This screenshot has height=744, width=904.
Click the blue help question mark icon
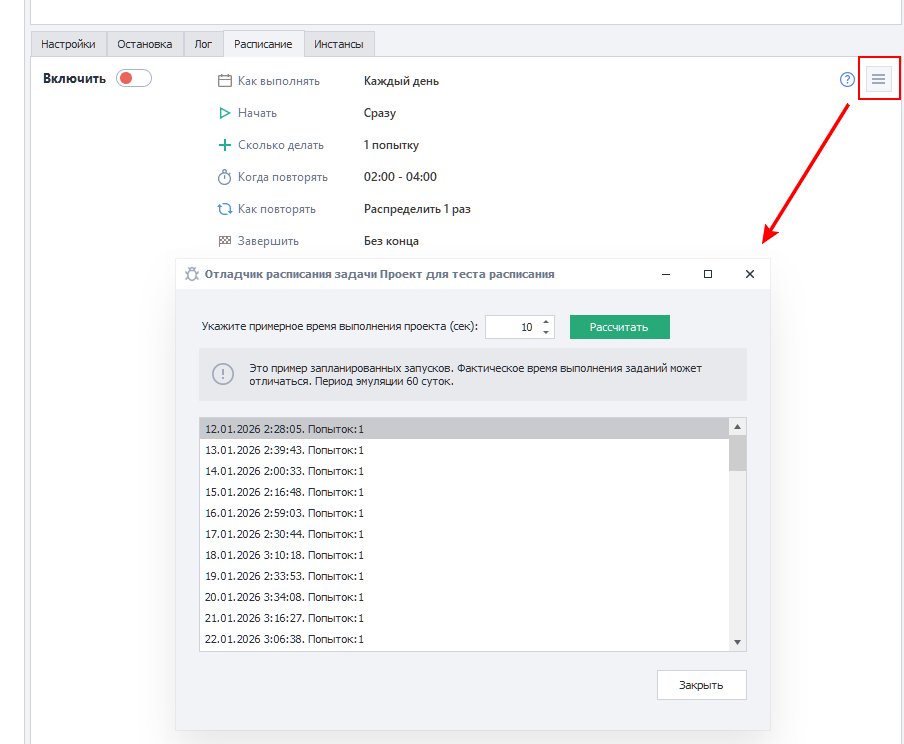pos(847,80)
